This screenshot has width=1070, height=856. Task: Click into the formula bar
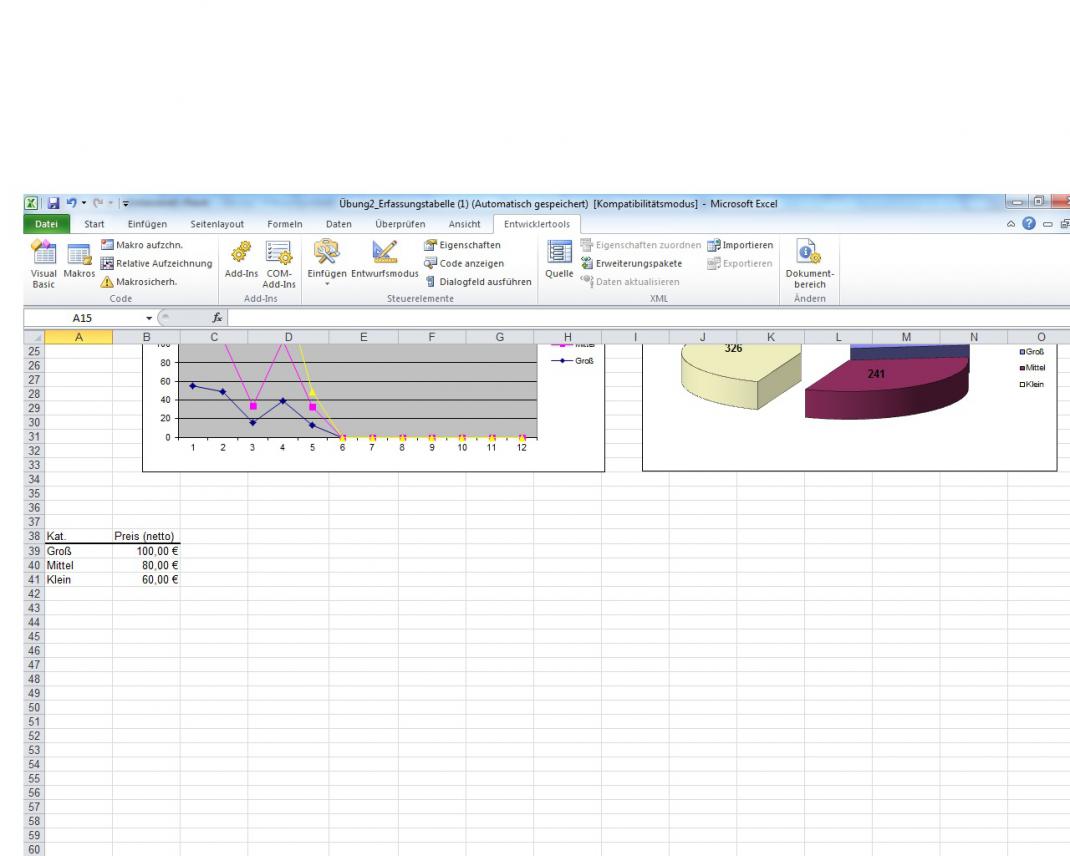648,318
